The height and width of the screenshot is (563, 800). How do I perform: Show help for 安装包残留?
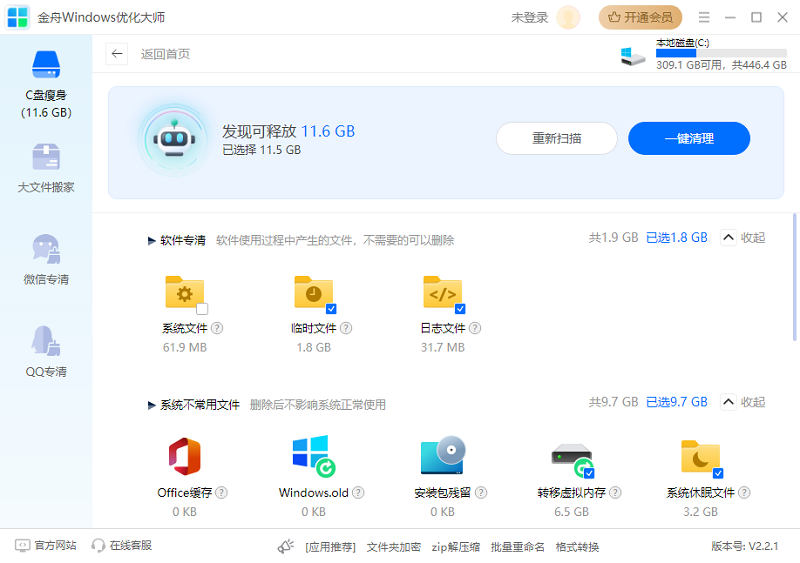click(x=481, y=493)
